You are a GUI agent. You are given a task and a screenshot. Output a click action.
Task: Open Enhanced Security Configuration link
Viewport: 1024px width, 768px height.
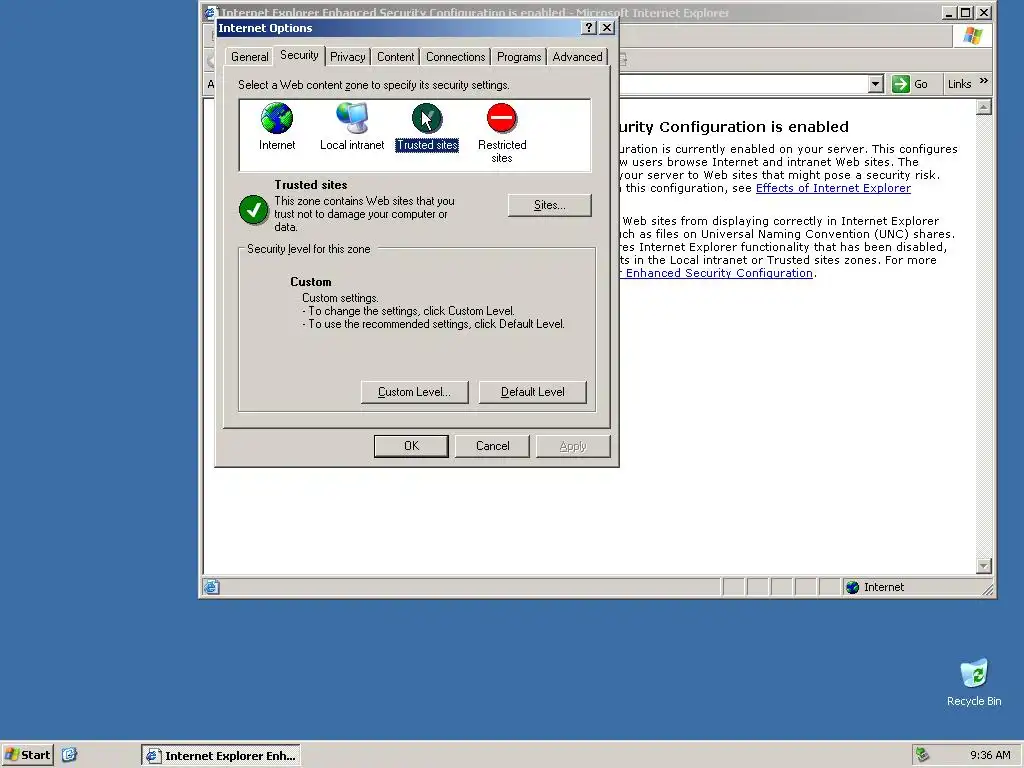click(718, 273)
